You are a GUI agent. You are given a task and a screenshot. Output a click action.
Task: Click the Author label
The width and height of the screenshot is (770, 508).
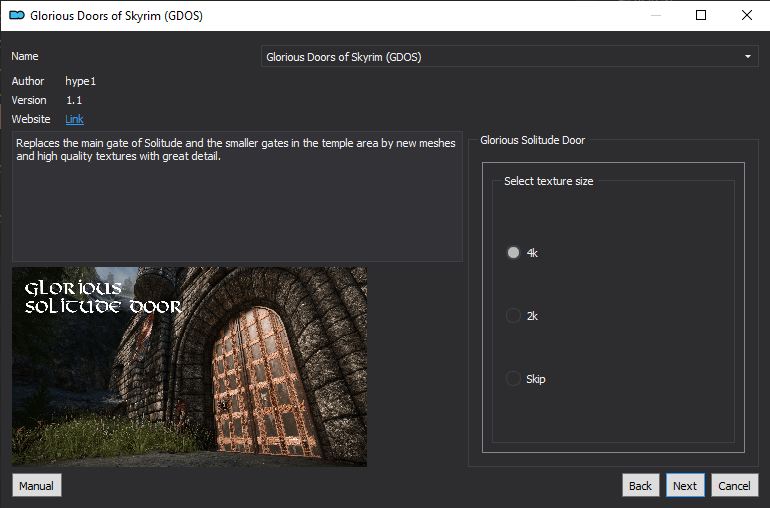(28, 81)
